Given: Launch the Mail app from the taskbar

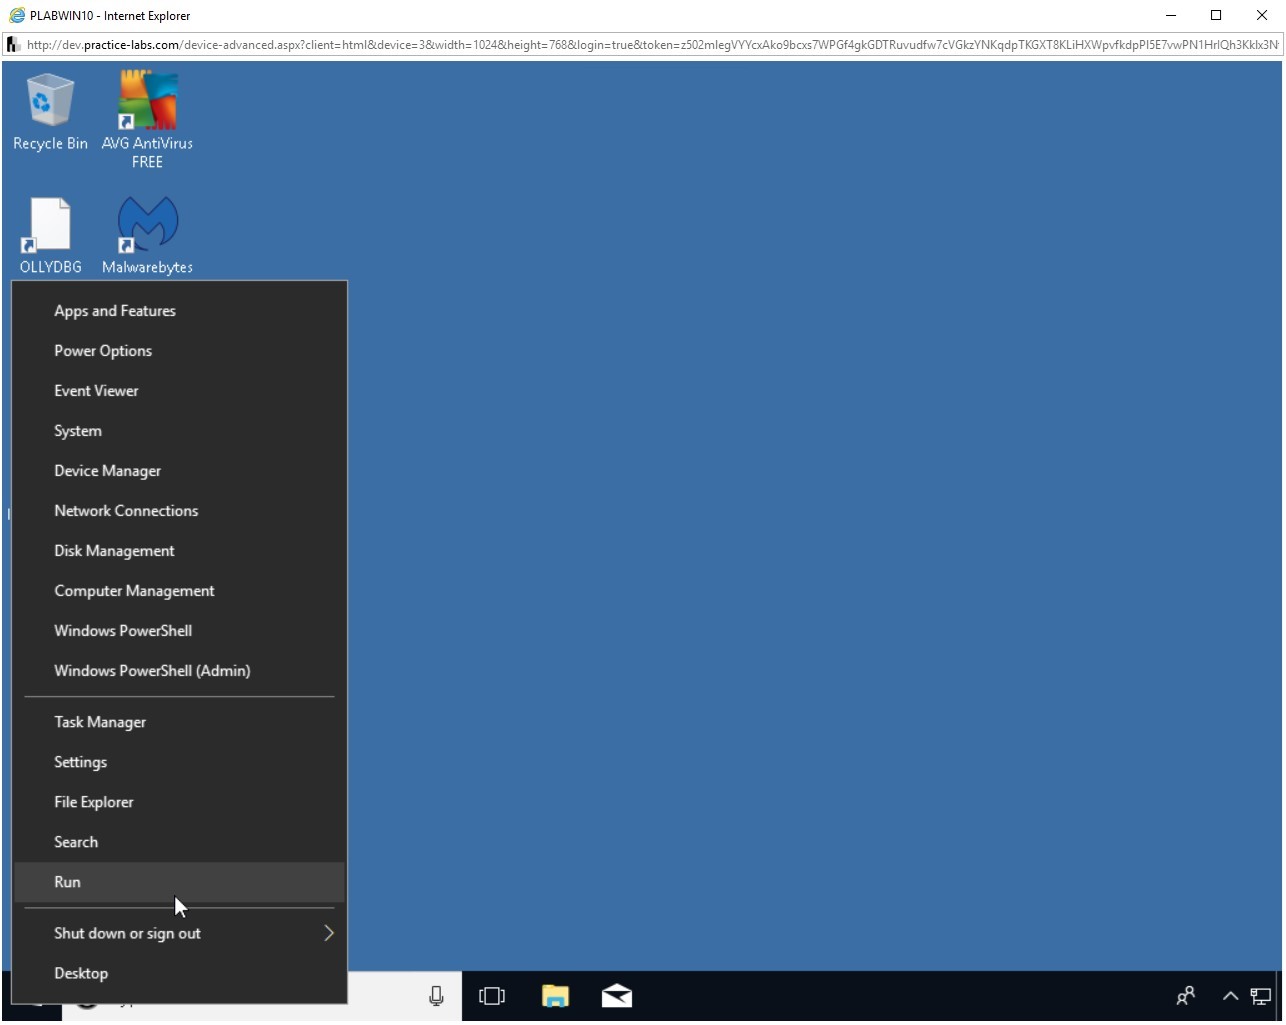Looking at the screenshot, I should [x=616, y=996].
